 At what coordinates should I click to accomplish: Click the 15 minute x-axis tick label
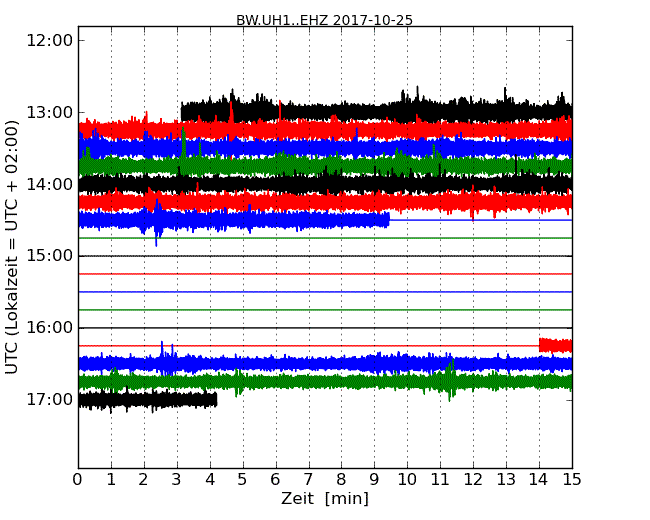[572, 479]
